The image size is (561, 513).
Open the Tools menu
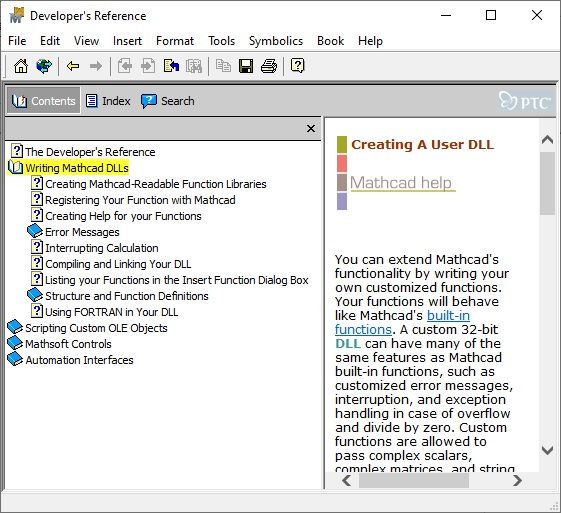pos(221,41)
